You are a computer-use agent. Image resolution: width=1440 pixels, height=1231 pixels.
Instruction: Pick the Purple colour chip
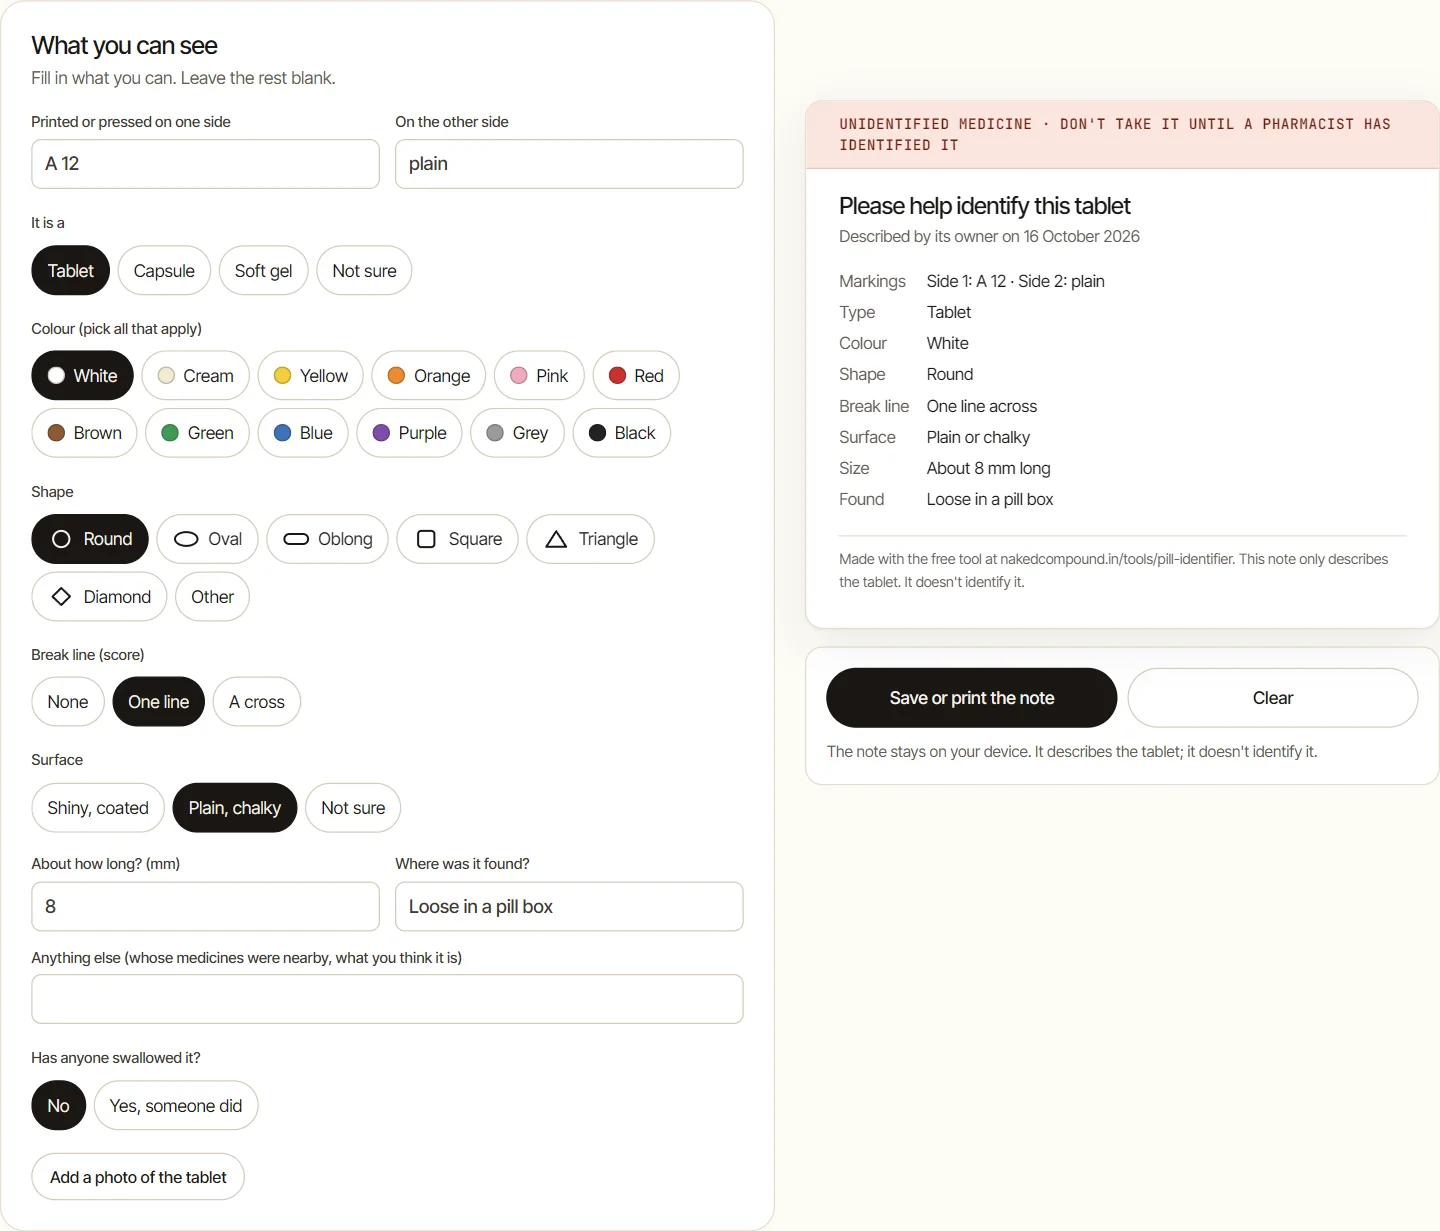[409, 433]
